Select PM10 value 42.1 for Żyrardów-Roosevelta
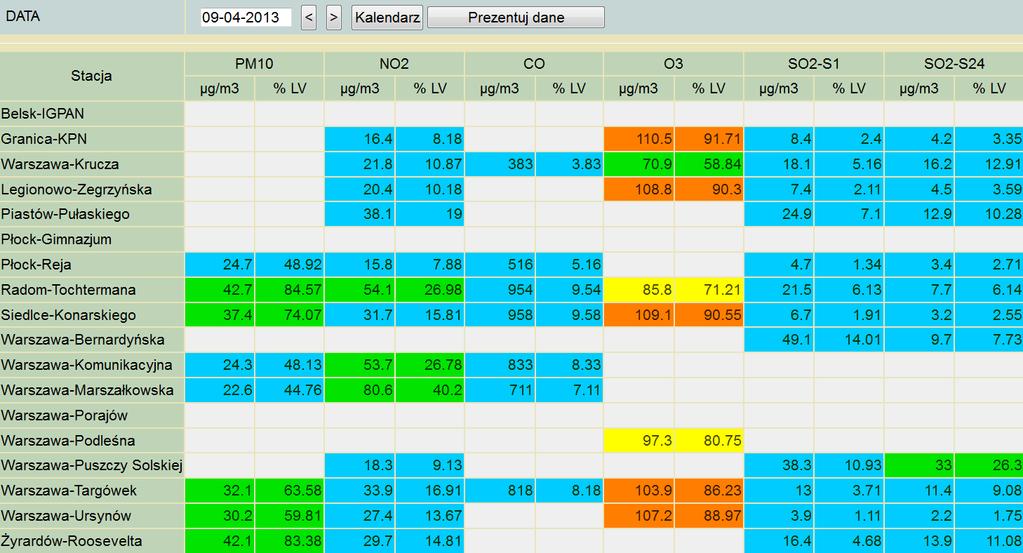The height and width of the screenshot is (553, 1023). pyautogui.click(x=219, y=541)
